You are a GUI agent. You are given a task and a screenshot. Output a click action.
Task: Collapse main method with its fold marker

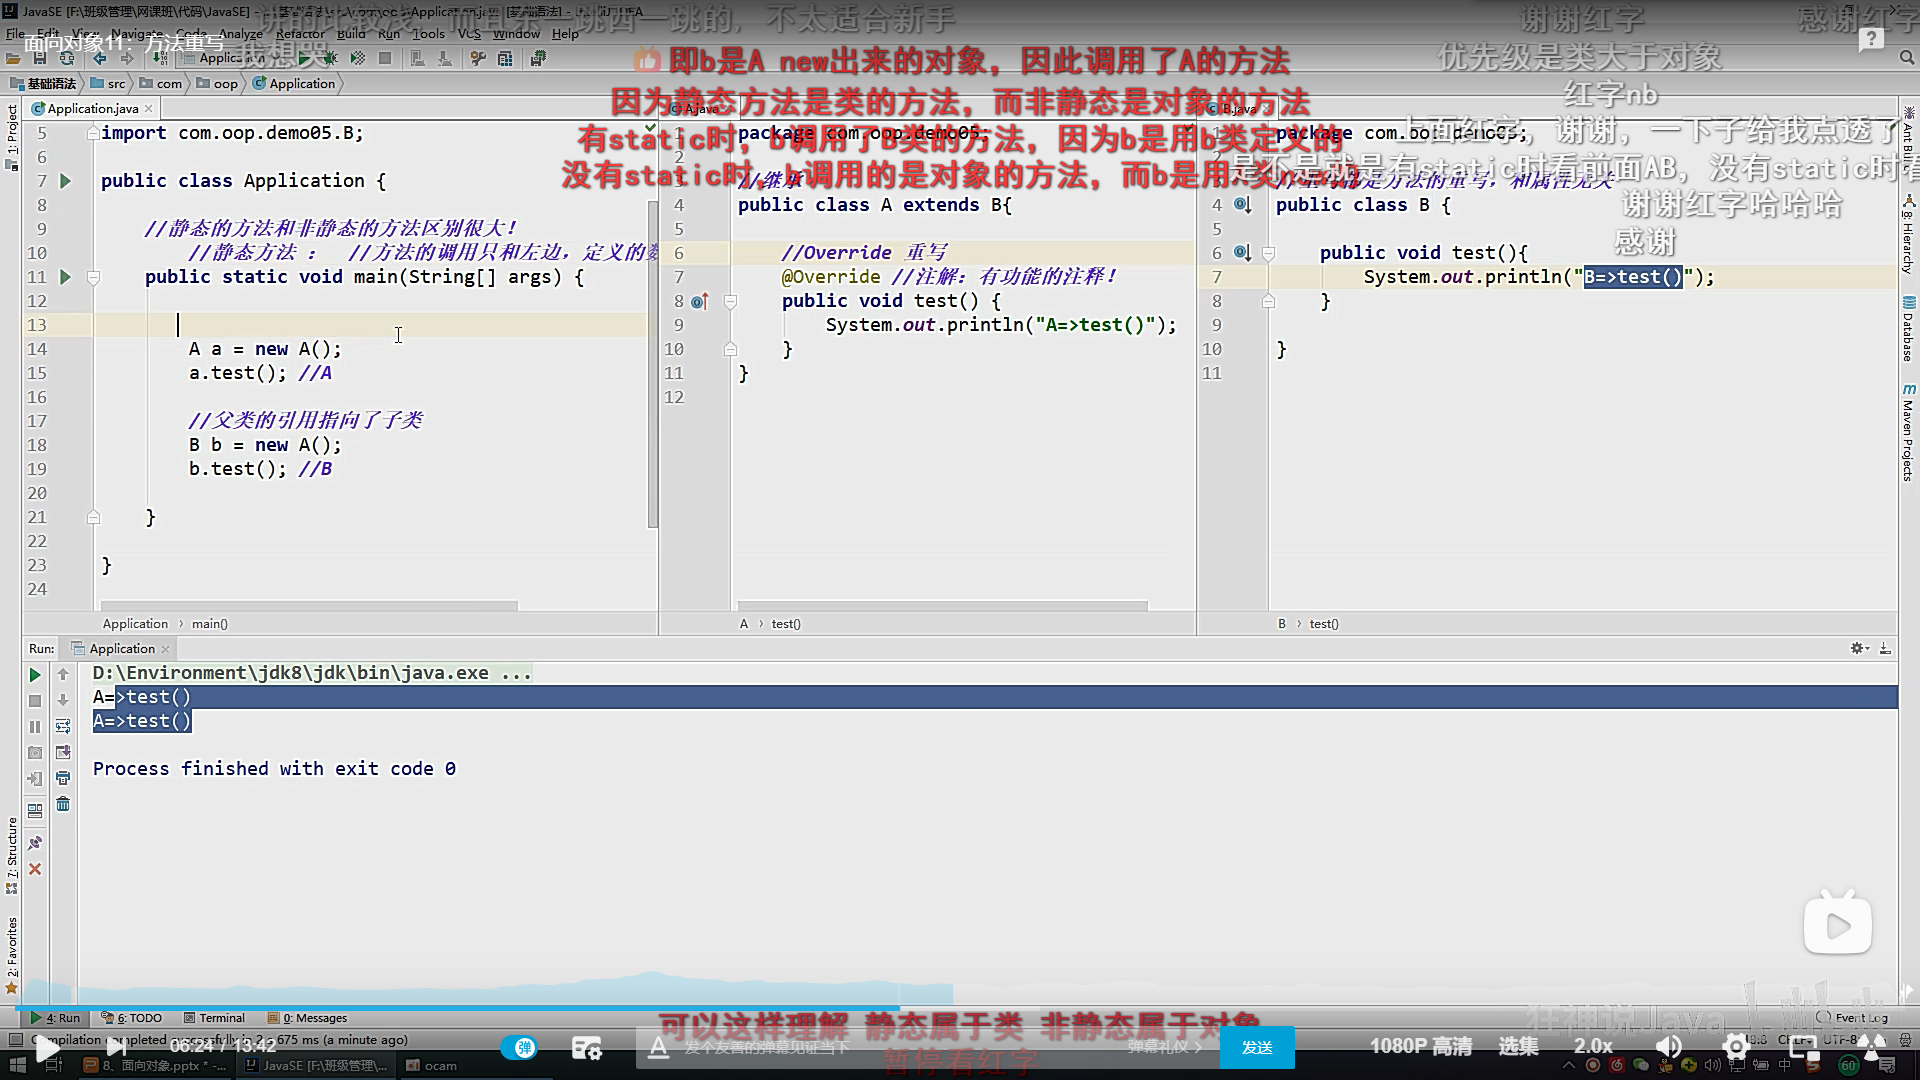click(x=93, y=277)
